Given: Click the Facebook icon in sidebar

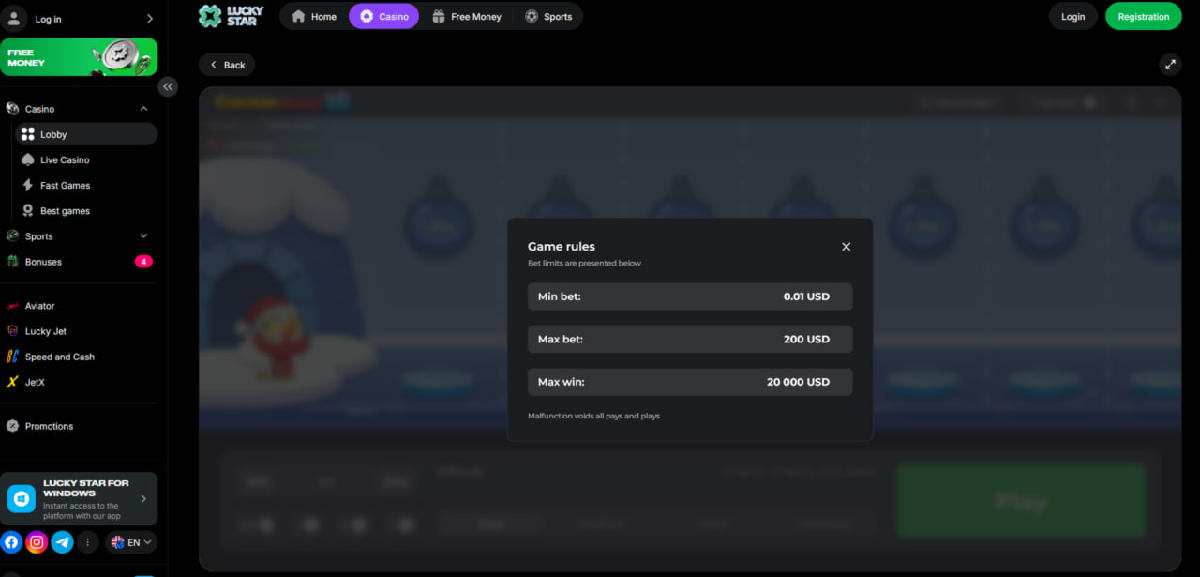Looking at the screenshot, I should click(x=12, y=542).
